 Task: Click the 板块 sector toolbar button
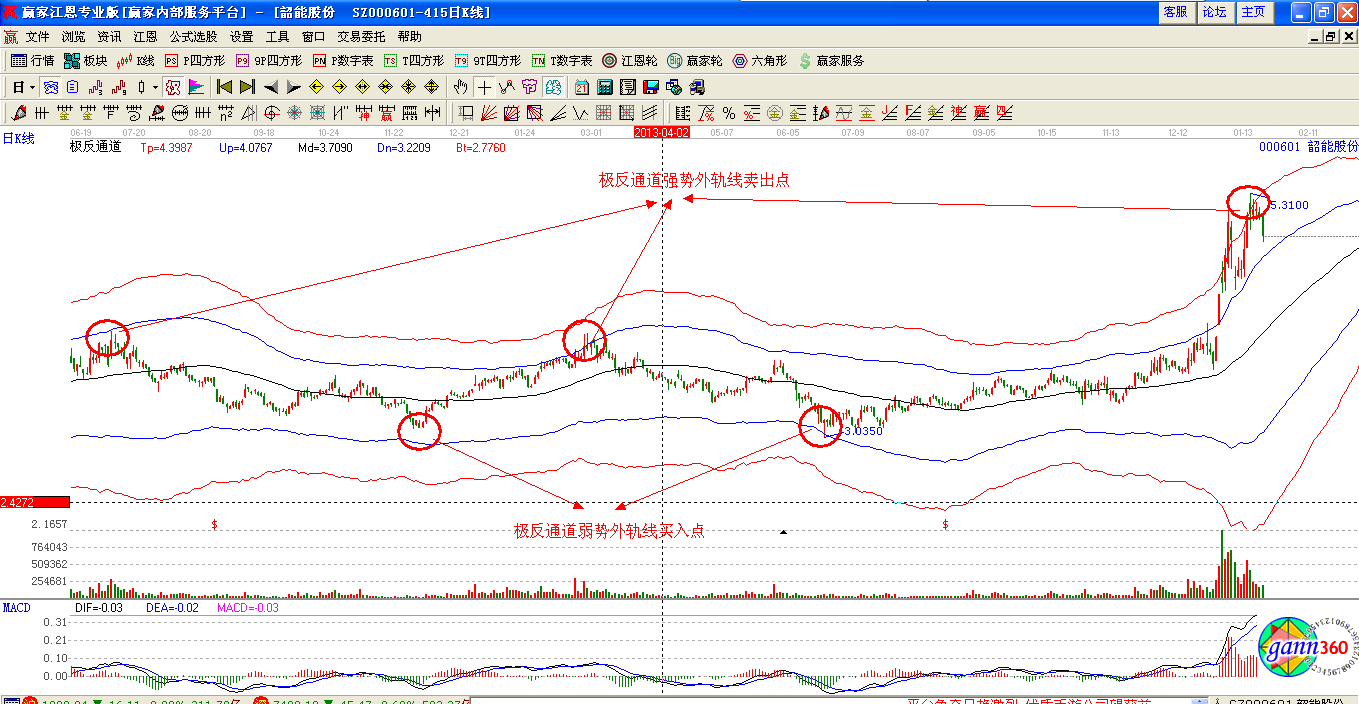pyautogui.click(x=85, y=61)
